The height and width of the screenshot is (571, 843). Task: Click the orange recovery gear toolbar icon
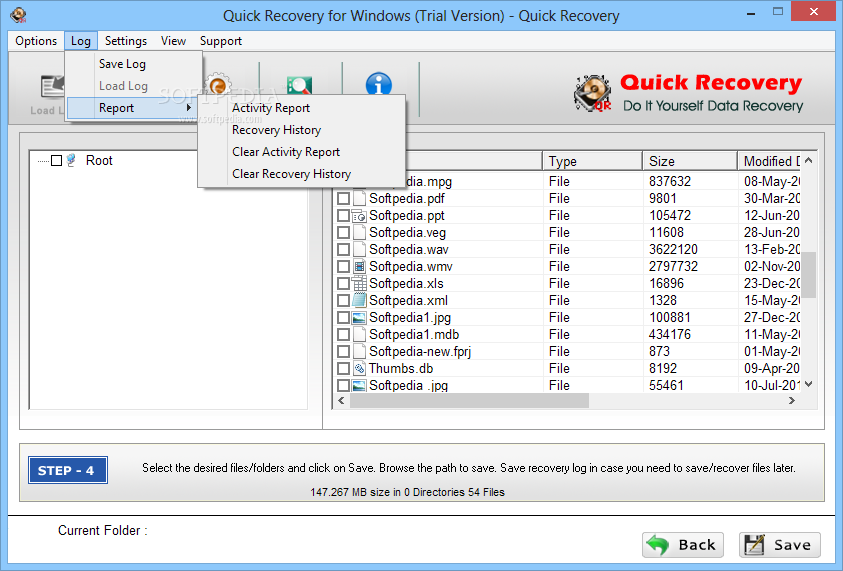218,84
